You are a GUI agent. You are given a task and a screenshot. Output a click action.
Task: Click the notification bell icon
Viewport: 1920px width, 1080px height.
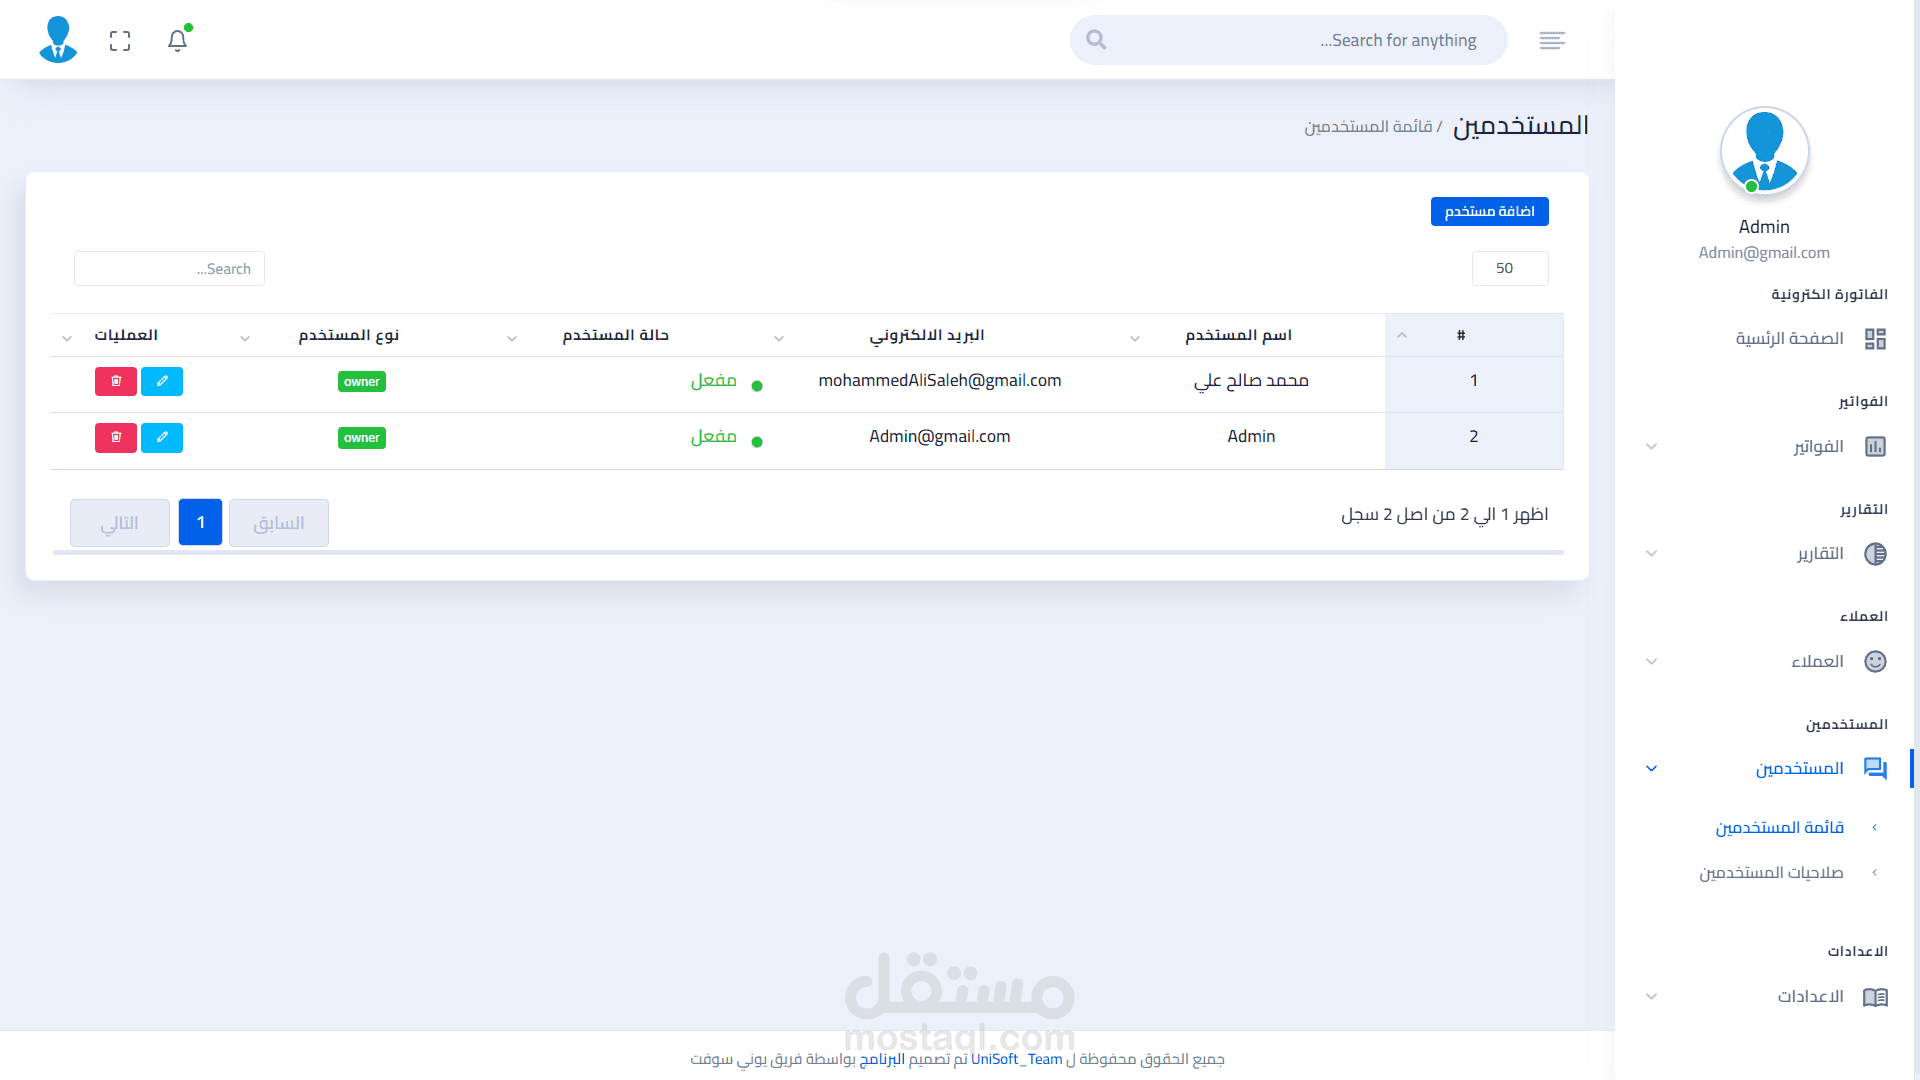click(x=177, y=41)
